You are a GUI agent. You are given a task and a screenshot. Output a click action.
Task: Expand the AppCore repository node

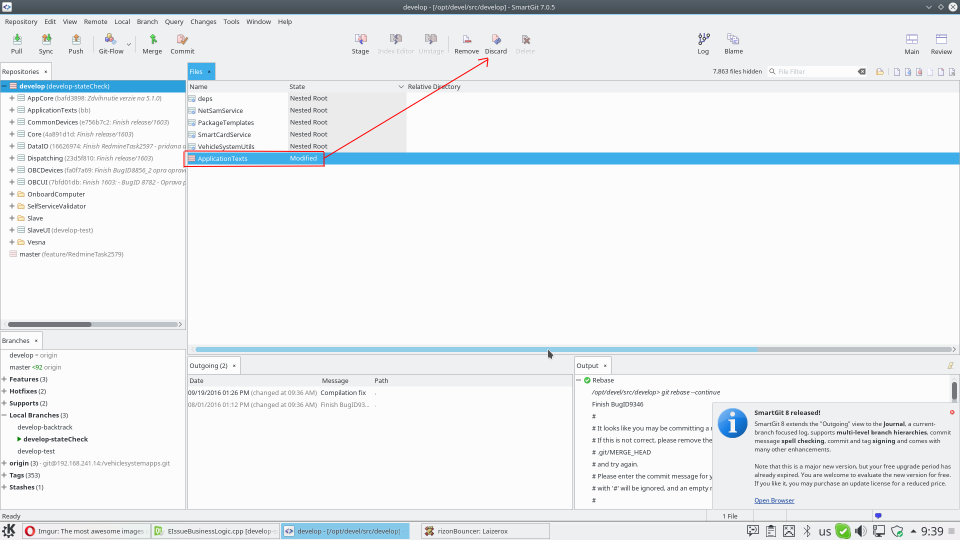(11, 98)
